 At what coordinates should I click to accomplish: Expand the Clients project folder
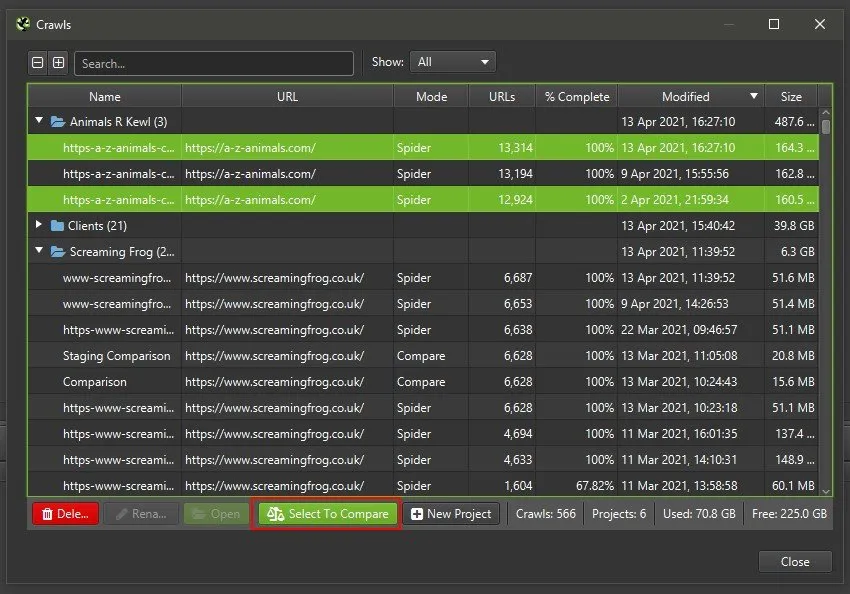(40, 226)
